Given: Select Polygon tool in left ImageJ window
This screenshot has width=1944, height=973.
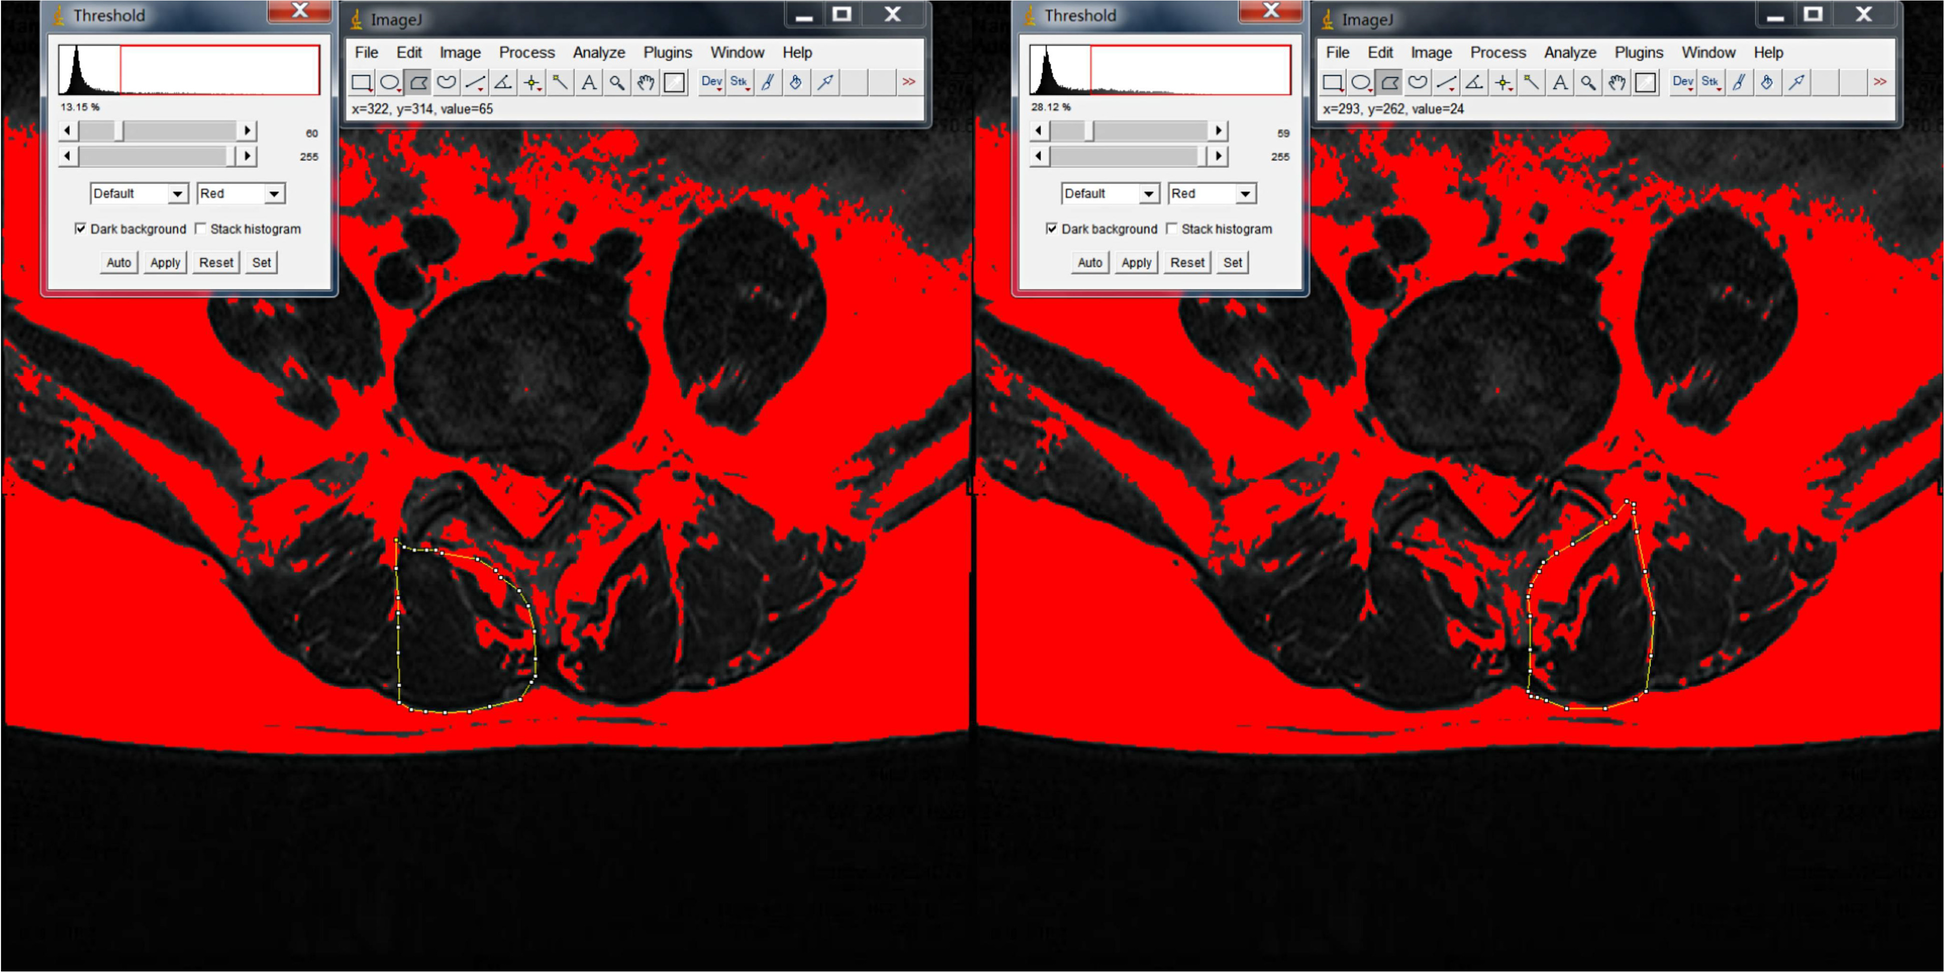Looking at the screenshot, I should coord(419,83).
